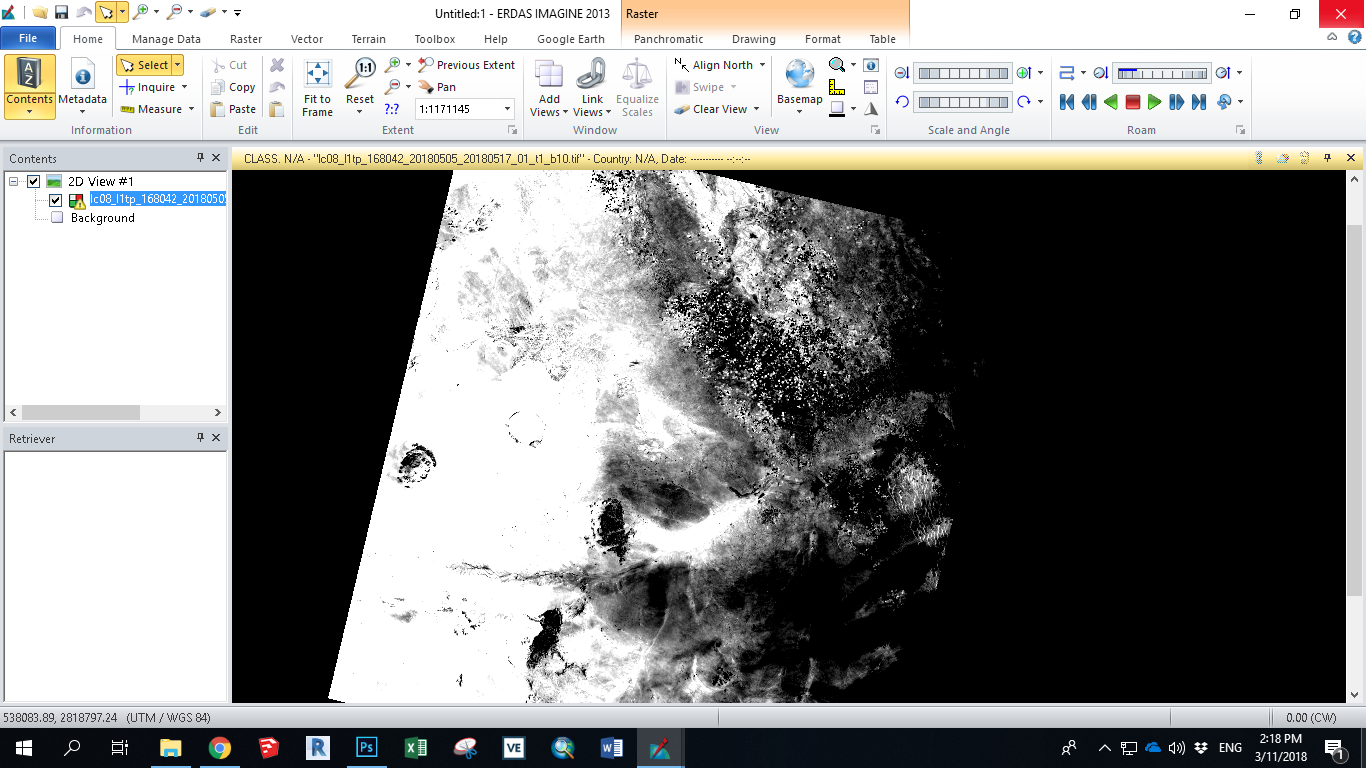Expand the Measure tool dropdown
This screenshot has height=768, width=1366.
[x=190, y=109]
